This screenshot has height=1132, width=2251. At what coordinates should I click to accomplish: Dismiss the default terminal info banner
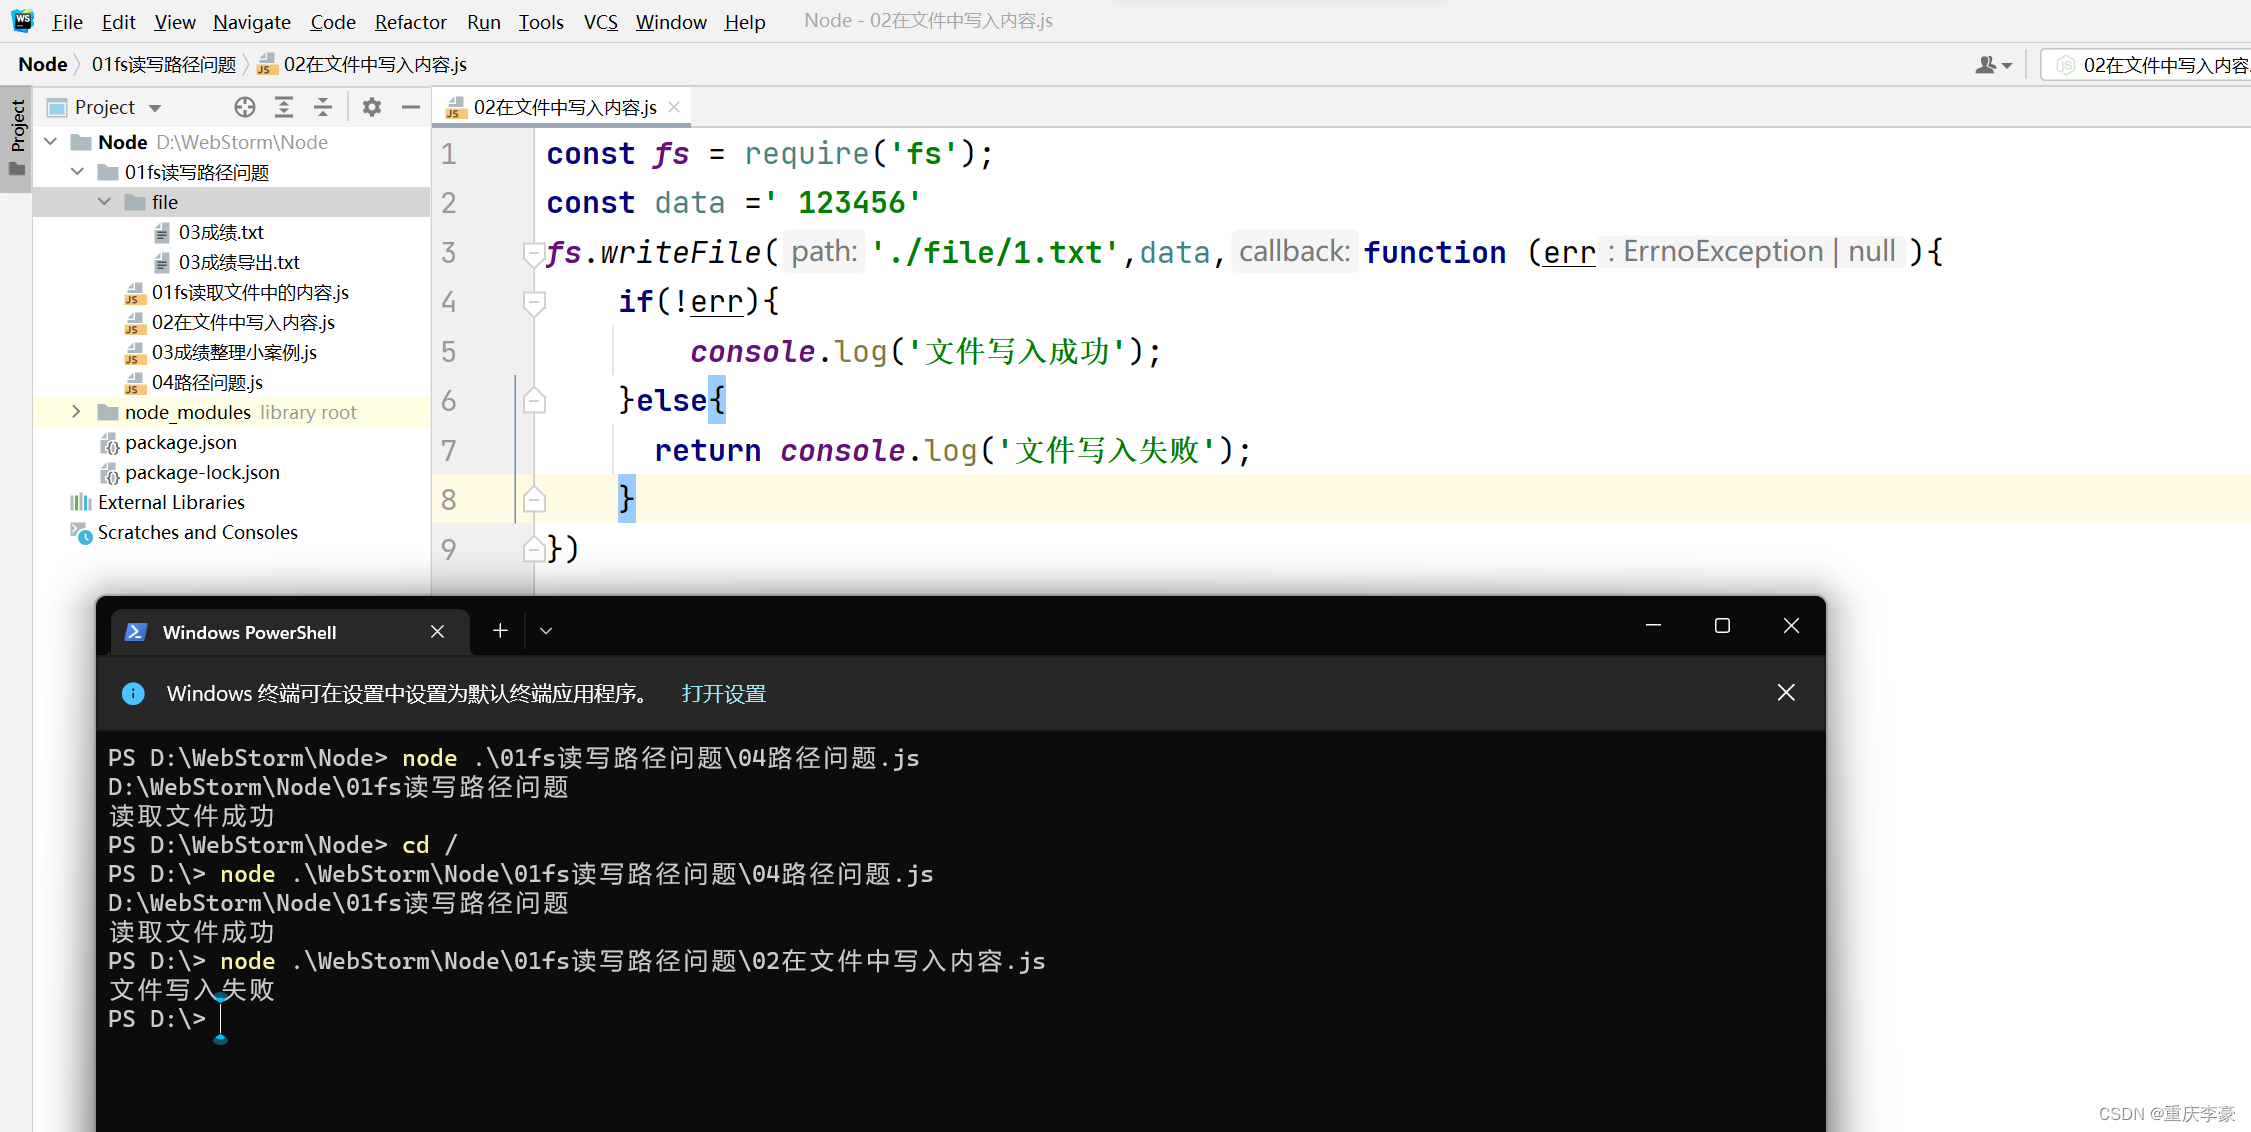point(1786,693)
